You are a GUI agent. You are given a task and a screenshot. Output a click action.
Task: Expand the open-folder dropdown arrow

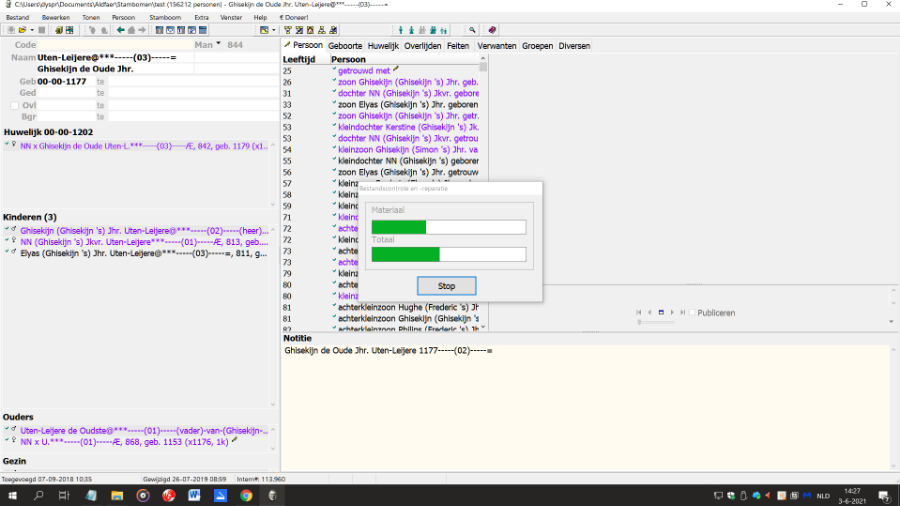pos(30,30)
